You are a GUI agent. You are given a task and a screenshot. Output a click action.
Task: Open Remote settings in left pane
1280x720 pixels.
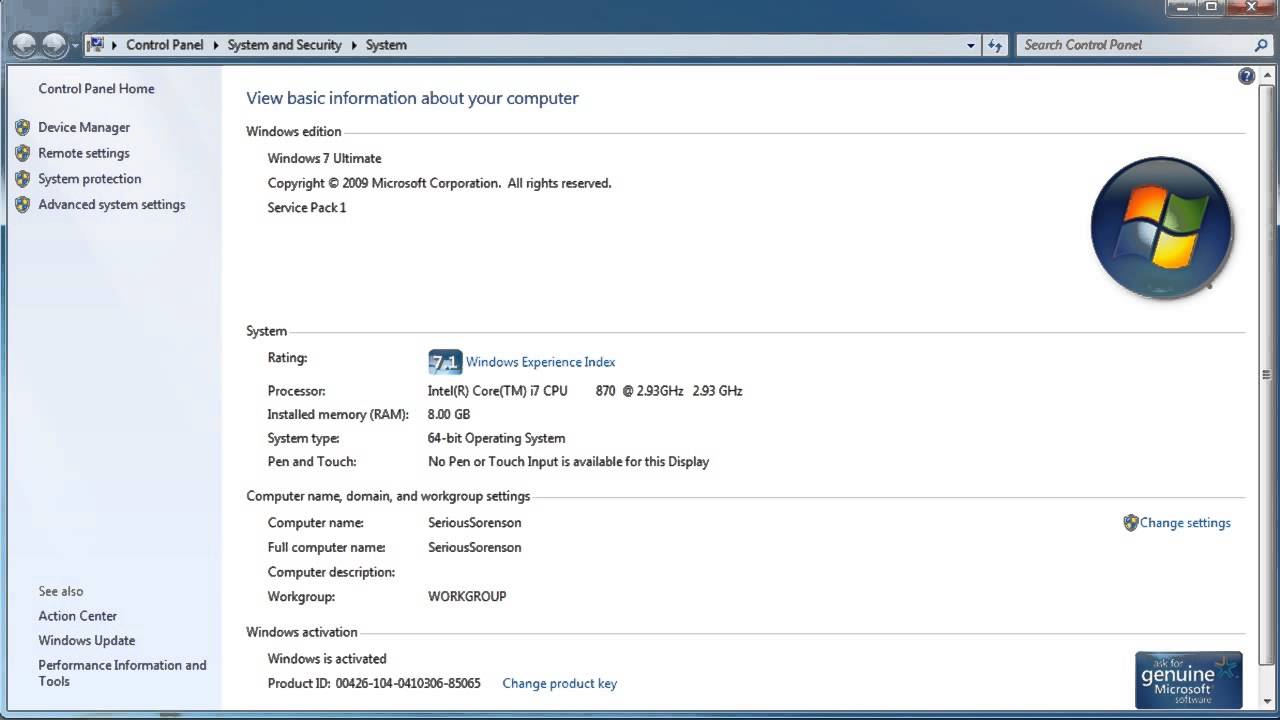coord(84,153)
